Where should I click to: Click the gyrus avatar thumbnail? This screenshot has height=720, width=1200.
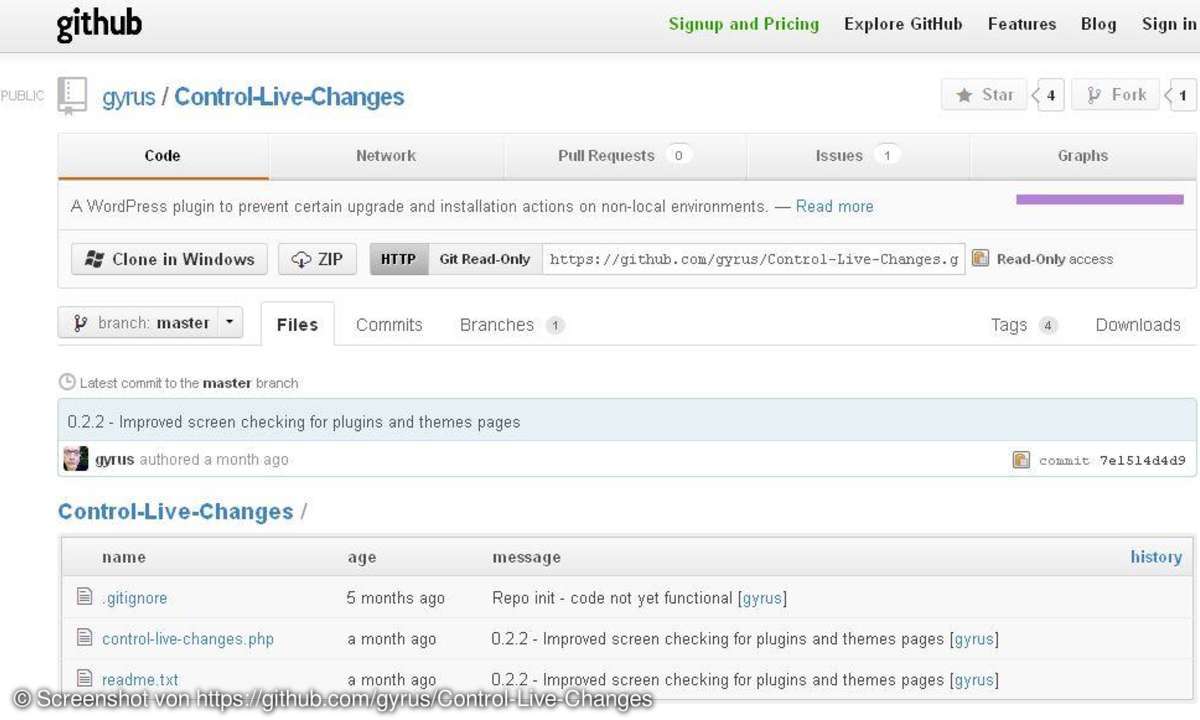76,459
